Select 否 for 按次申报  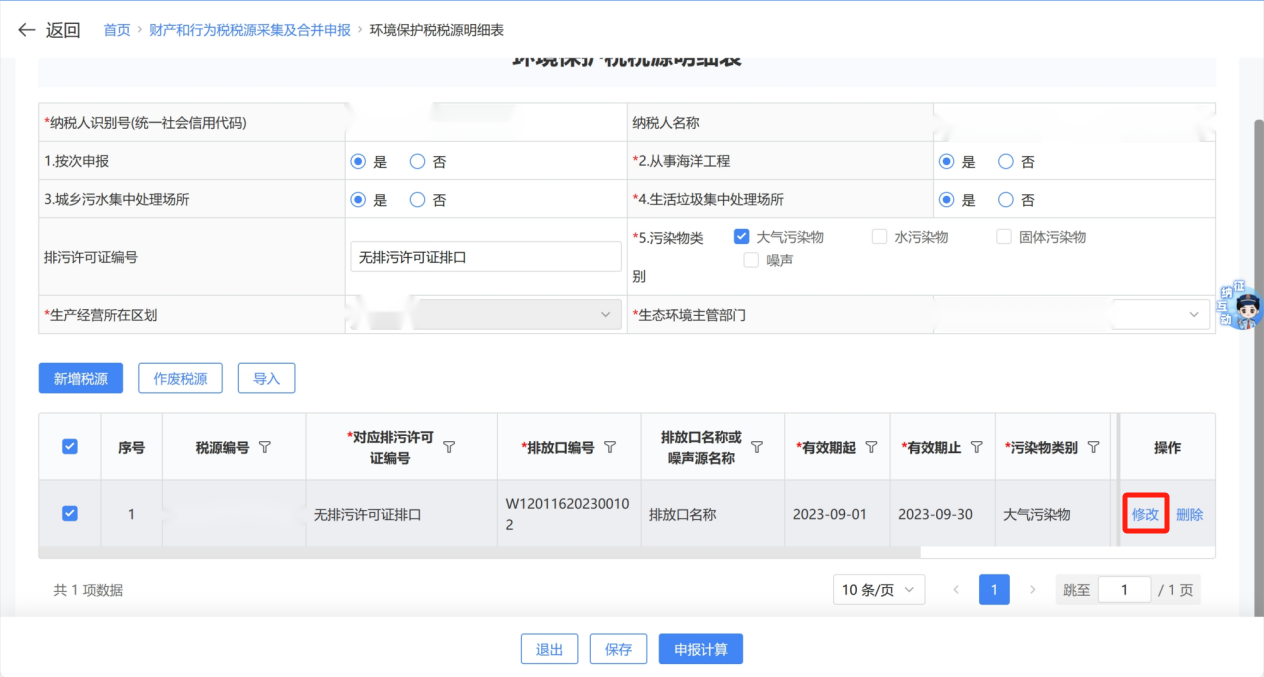418,162
